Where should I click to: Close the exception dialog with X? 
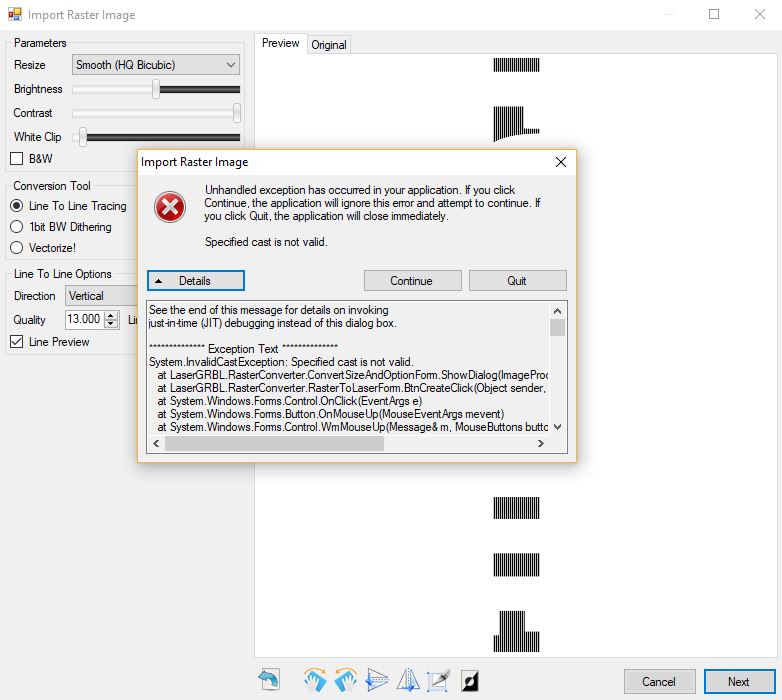561,162
